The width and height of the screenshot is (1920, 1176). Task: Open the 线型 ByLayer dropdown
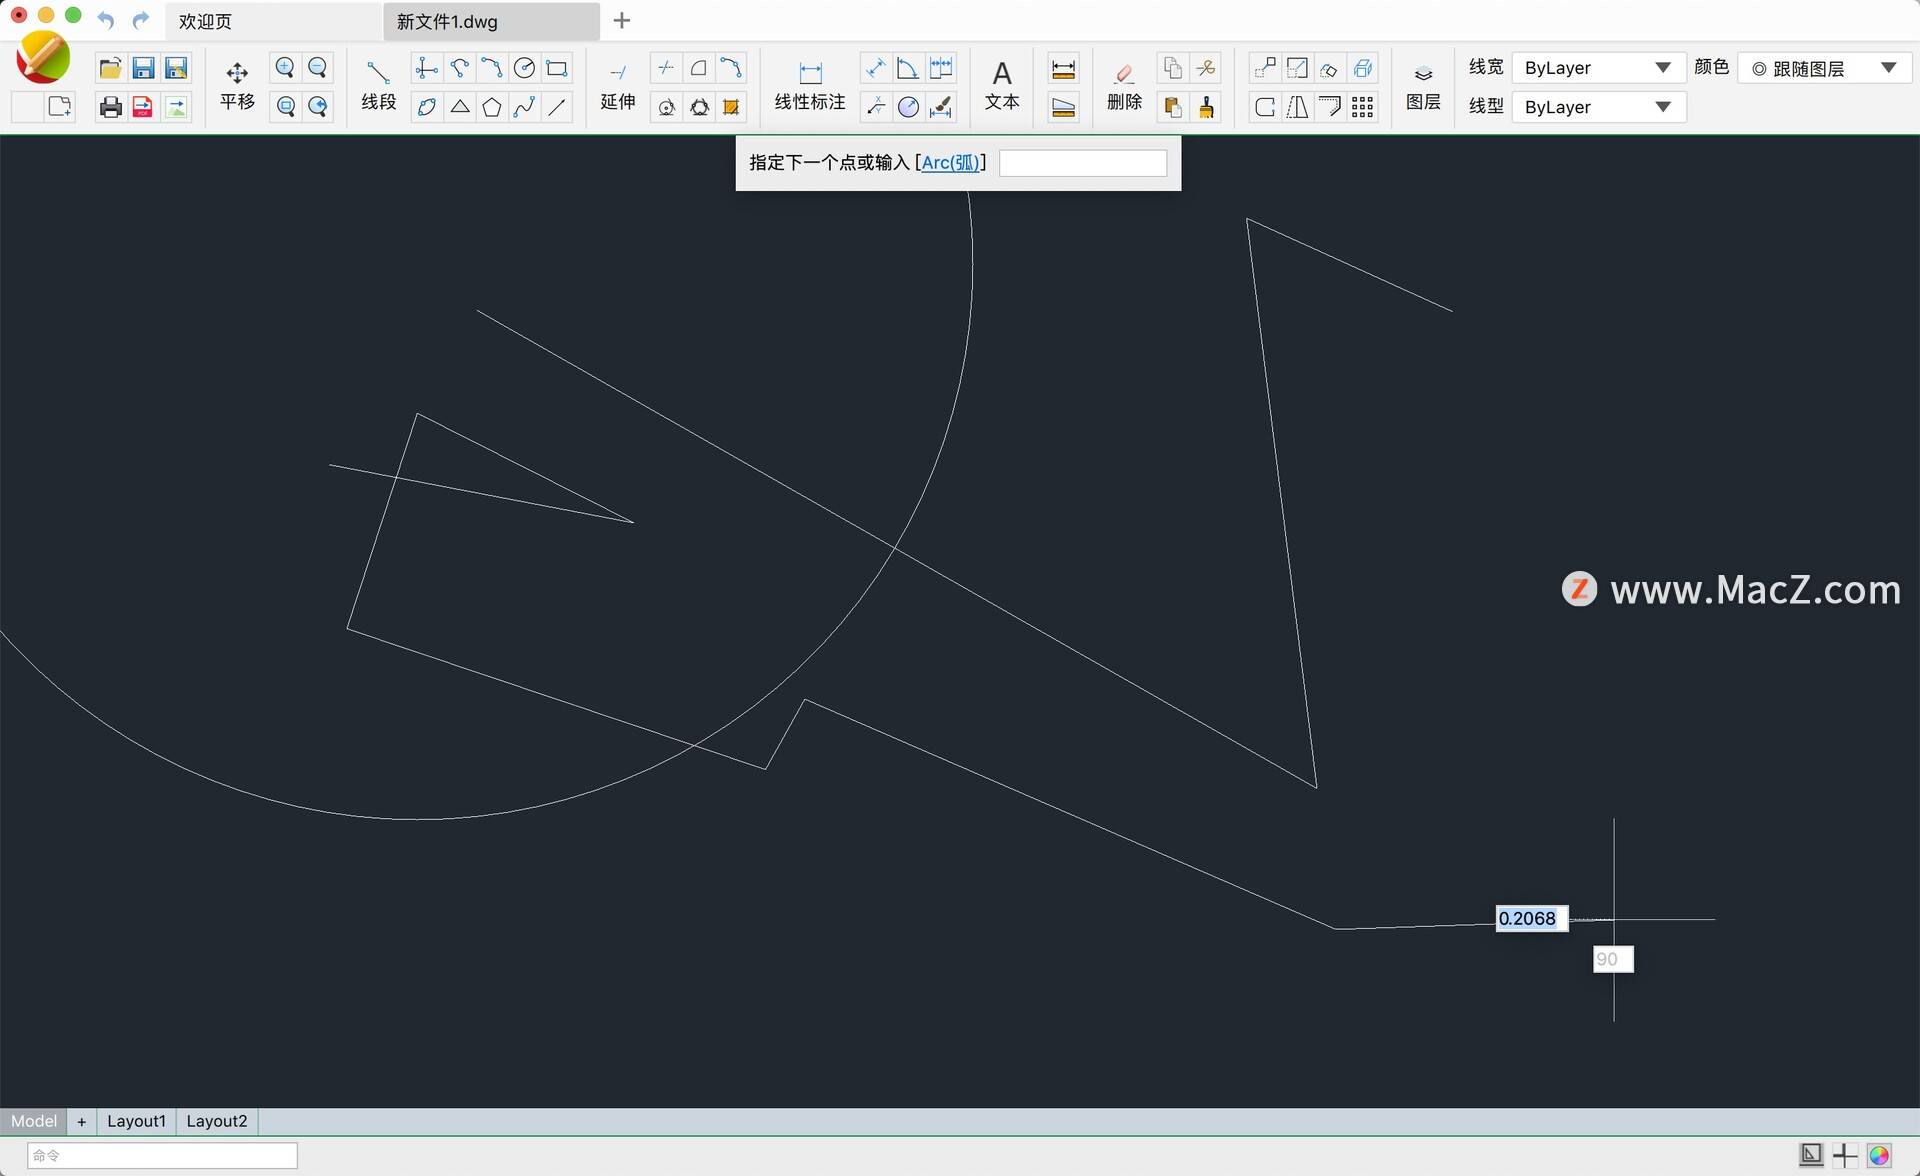coord(1598,107)
